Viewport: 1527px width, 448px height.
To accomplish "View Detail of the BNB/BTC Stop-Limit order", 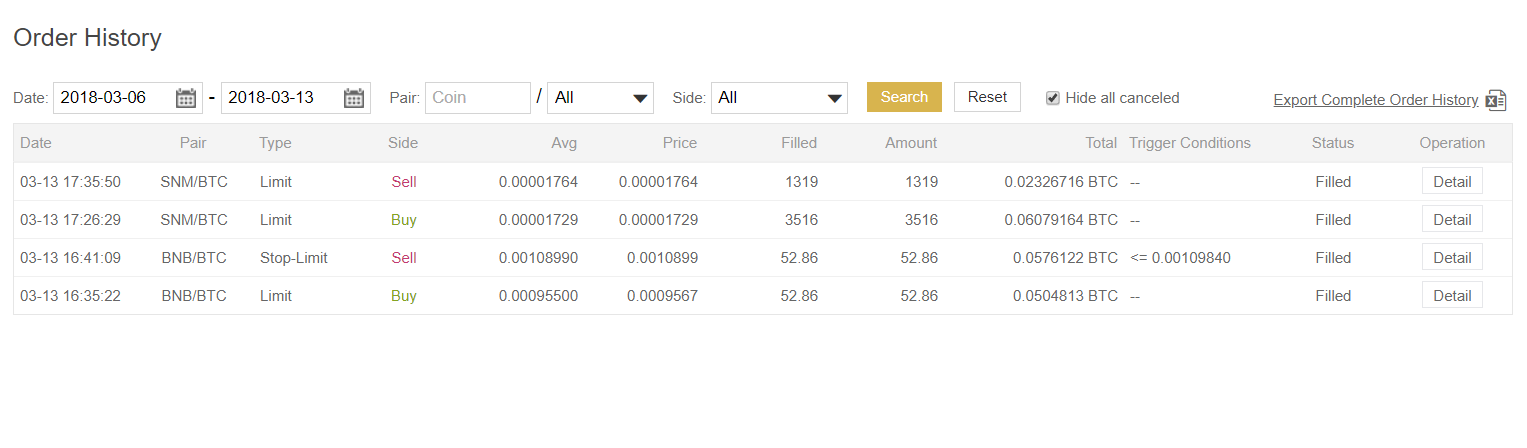I will (1452, 258).
